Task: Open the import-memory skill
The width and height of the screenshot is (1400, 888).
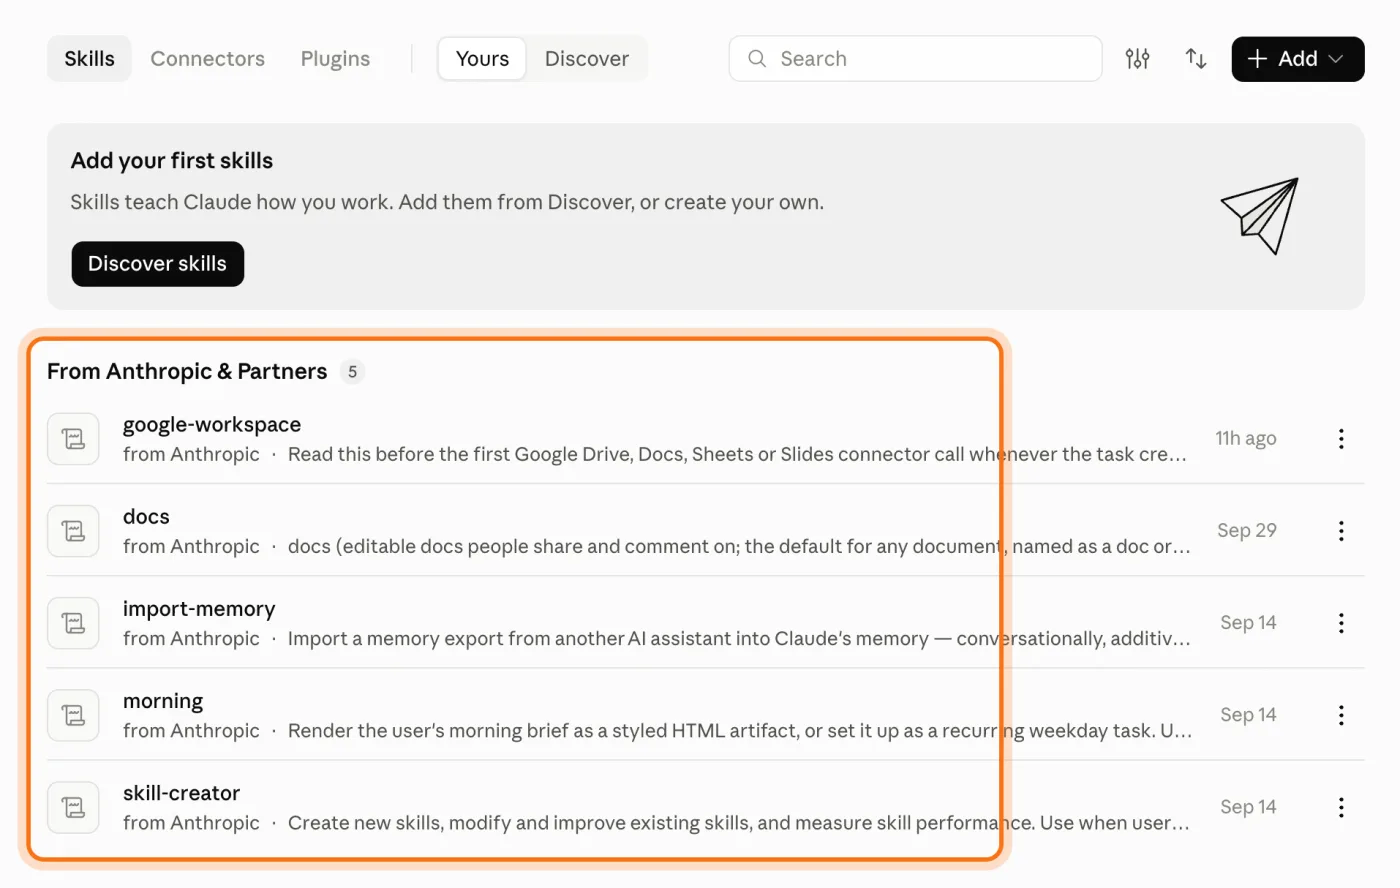Action: coord(199,609)
